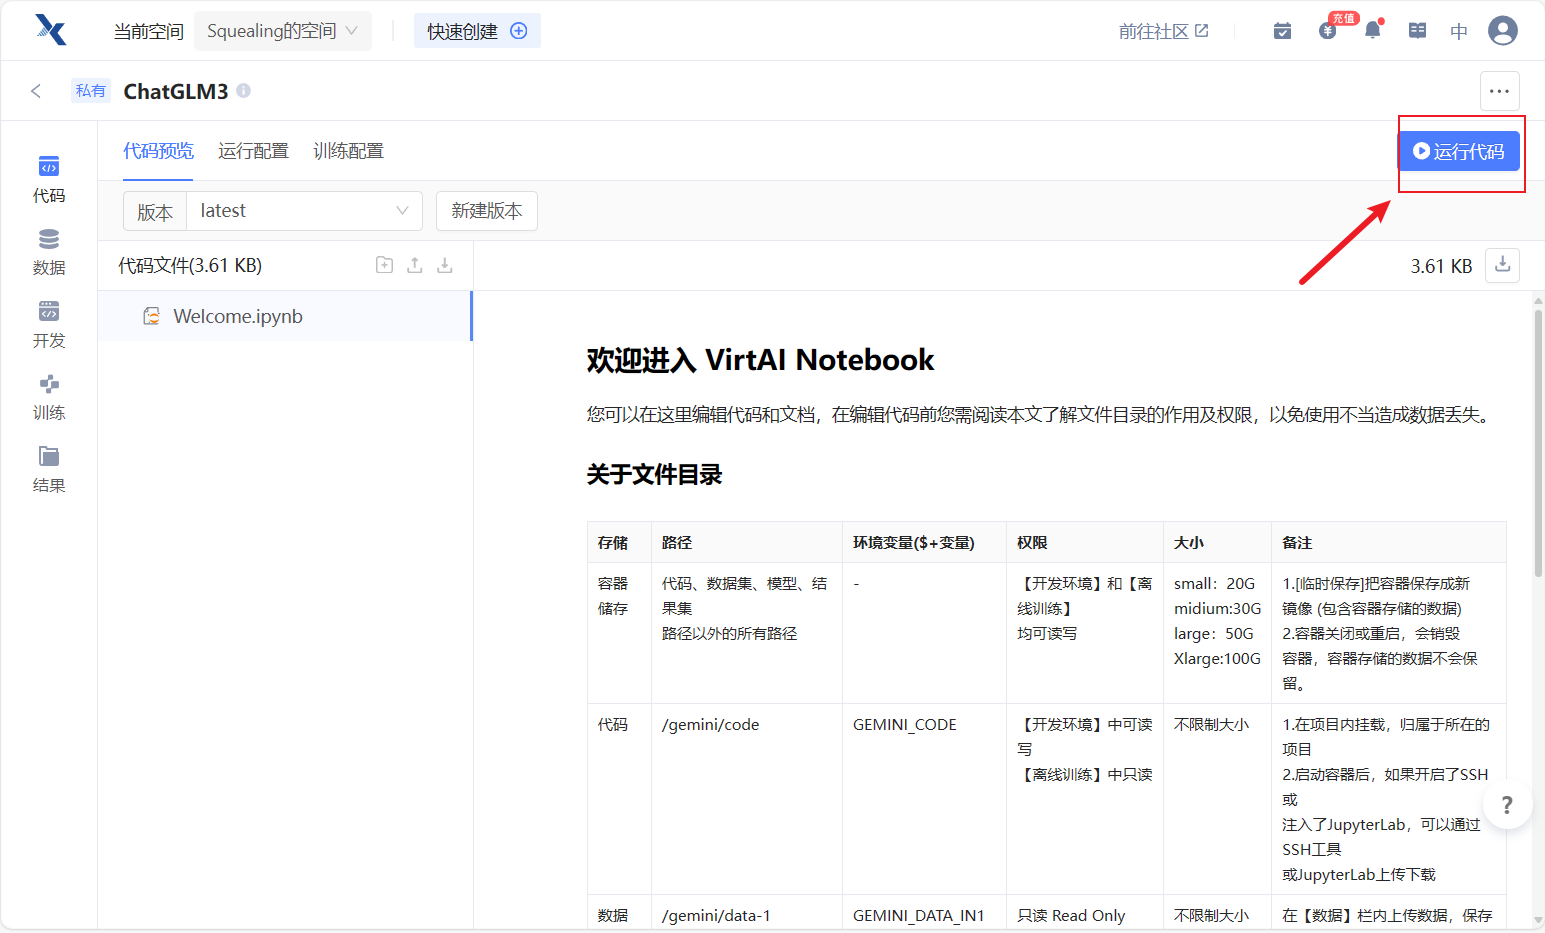This screenshot has height=933, width=1545.
Task: Toggle the language switch labeled 中
Action: tap(1459, 31)
